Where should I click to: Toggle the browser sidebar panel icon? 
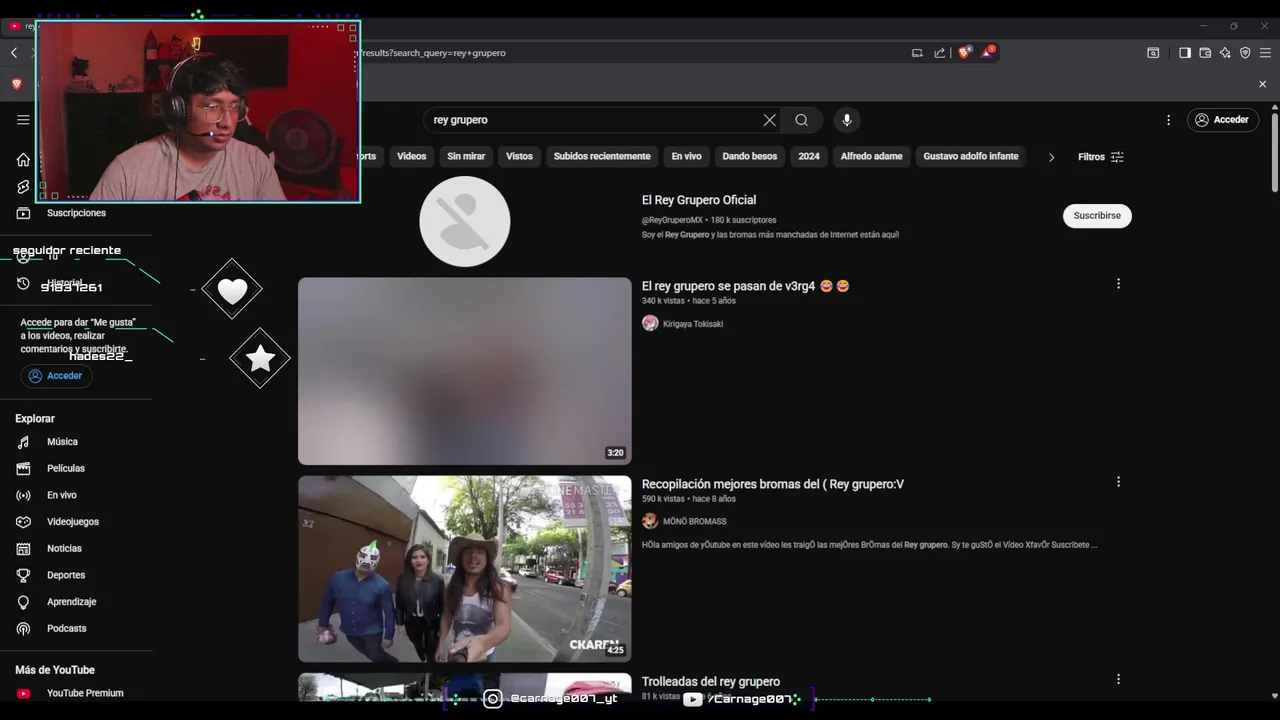(x=1185, y=53)
